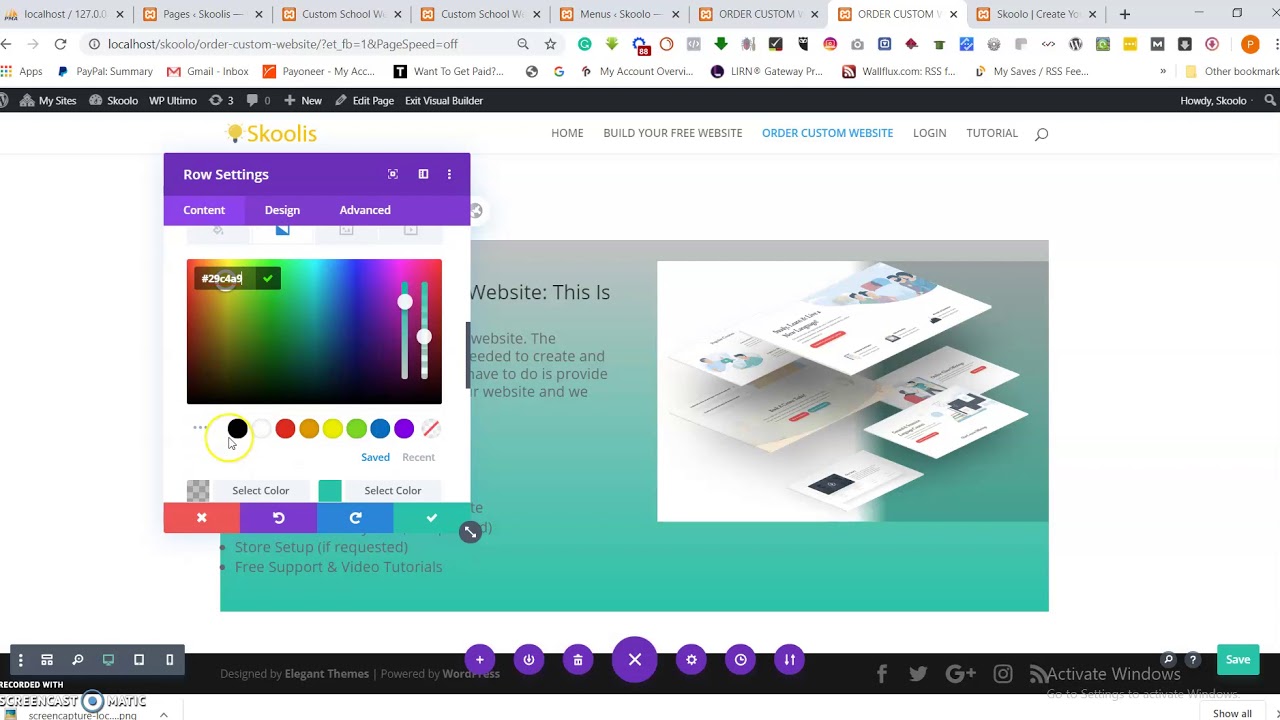1280x720 pixels.
Task: Open LOGIN nav menu link
Action: point(929,133)
